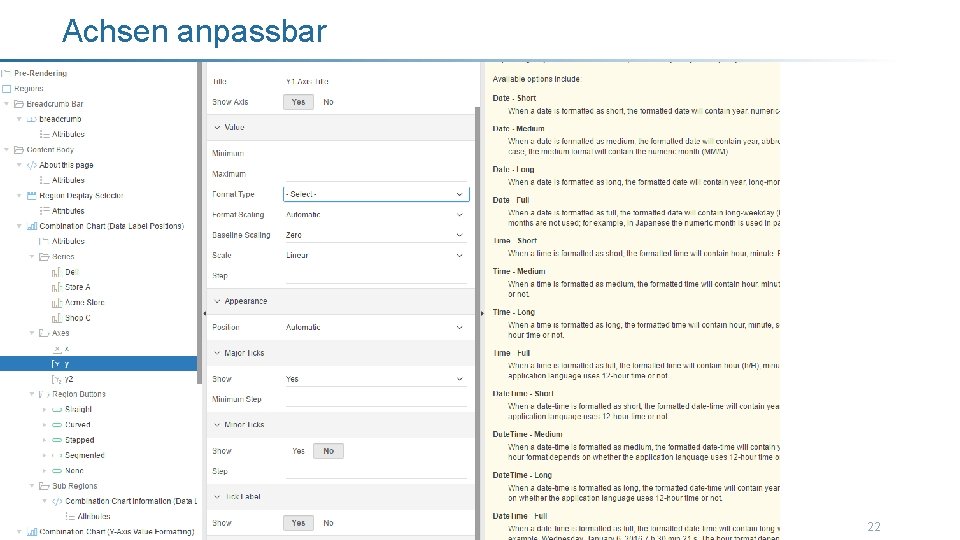Click the left splitter collapse arrow
This screenshot has height=540, width=960.
pyautogui.click(x=204, y=313)
